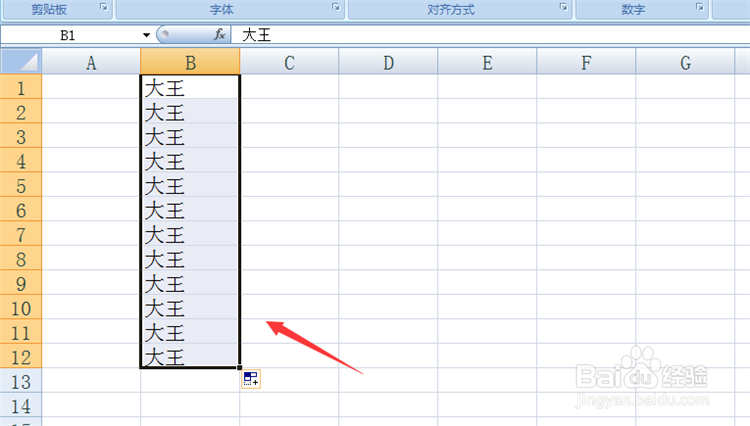Select row 8 header

[21, 258]
